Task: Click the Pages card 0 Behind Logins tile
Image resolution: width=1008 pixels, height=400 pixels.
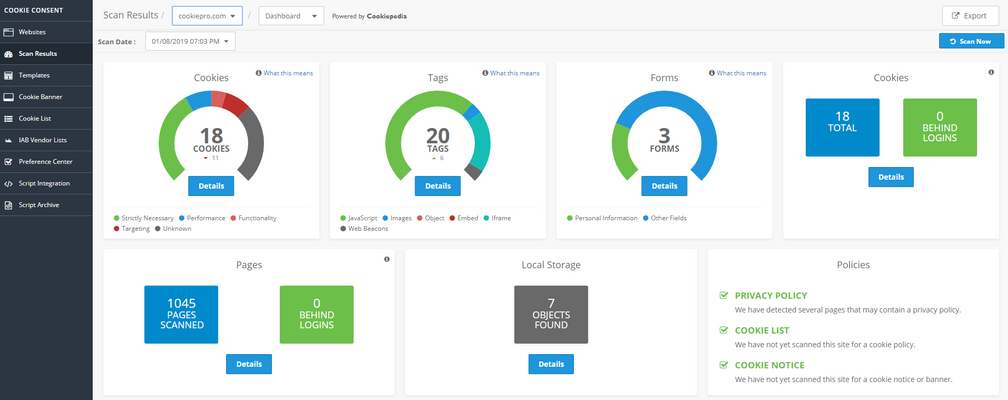Action: 316,314
